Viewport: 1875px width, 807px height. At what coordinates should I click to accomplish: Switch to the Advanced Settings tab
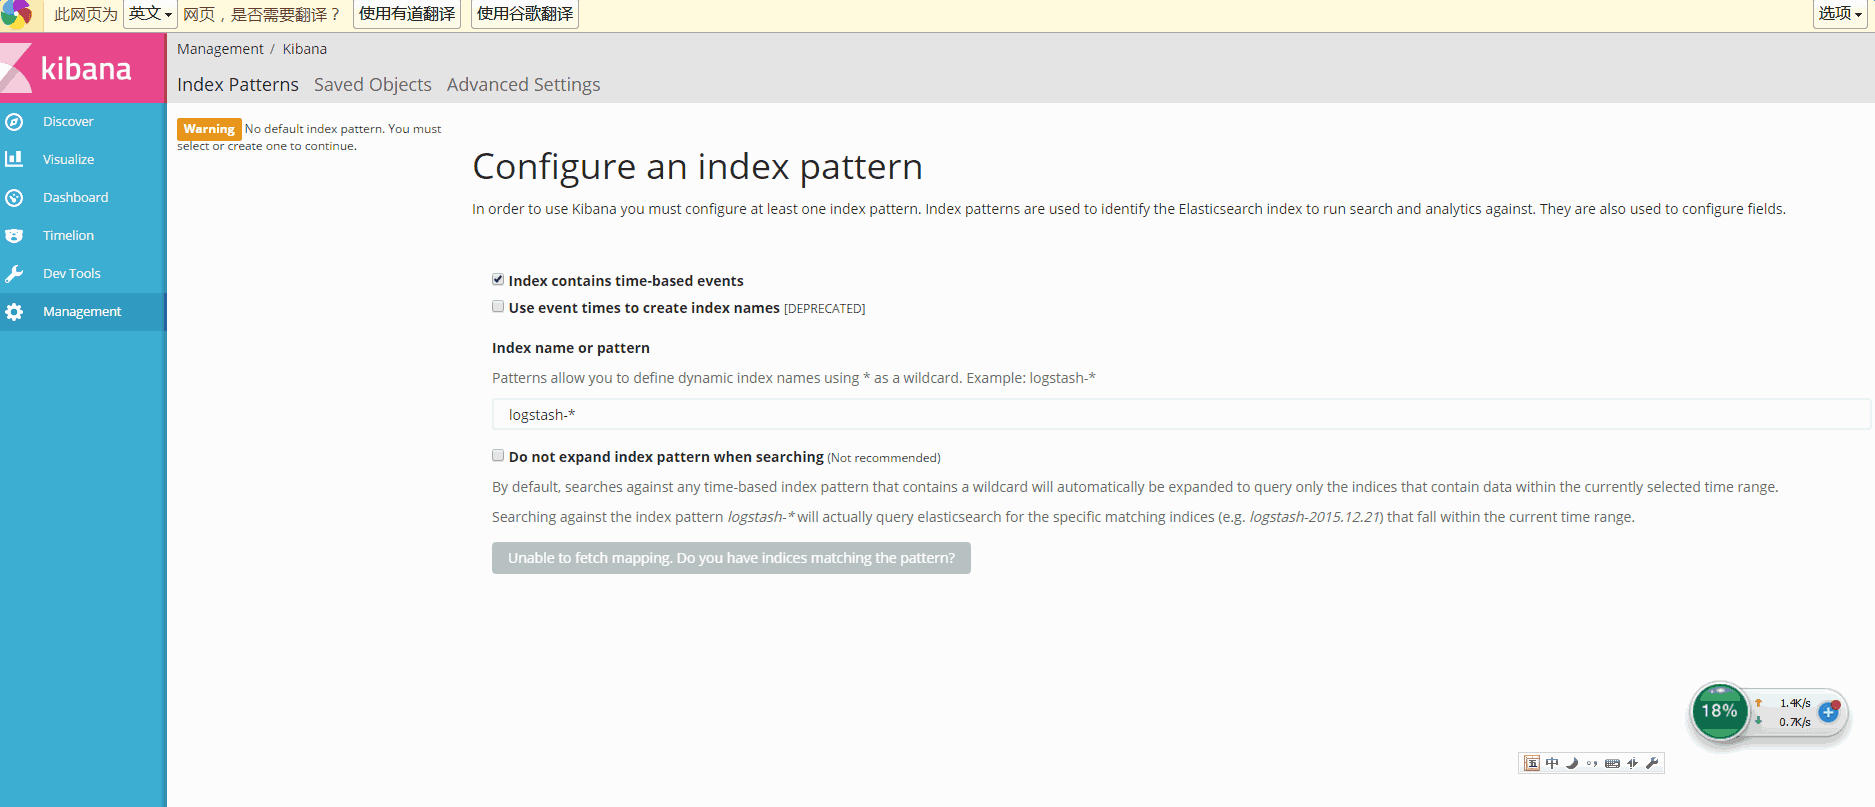click(524, 85)
